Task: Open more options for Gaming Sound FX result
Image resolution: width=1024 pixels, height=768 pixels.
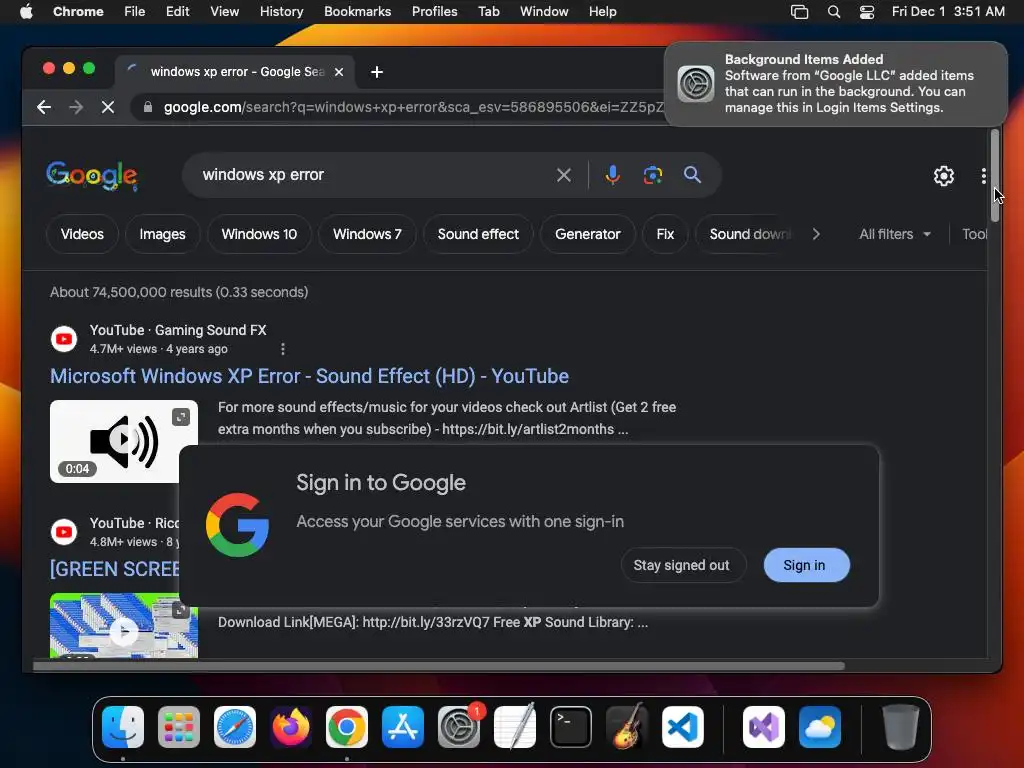Action: pos(283,349)
